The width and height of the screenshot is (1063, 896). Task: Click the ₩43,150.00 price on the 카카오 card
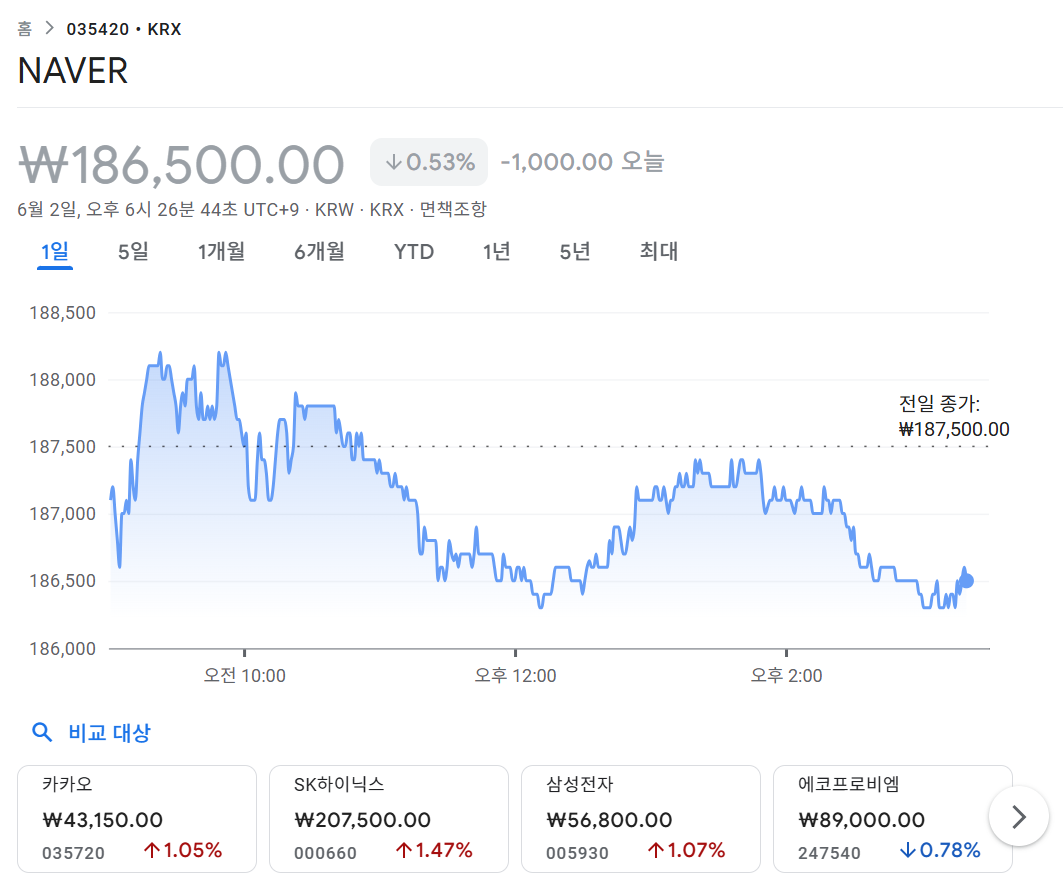(x=102, y=820)
